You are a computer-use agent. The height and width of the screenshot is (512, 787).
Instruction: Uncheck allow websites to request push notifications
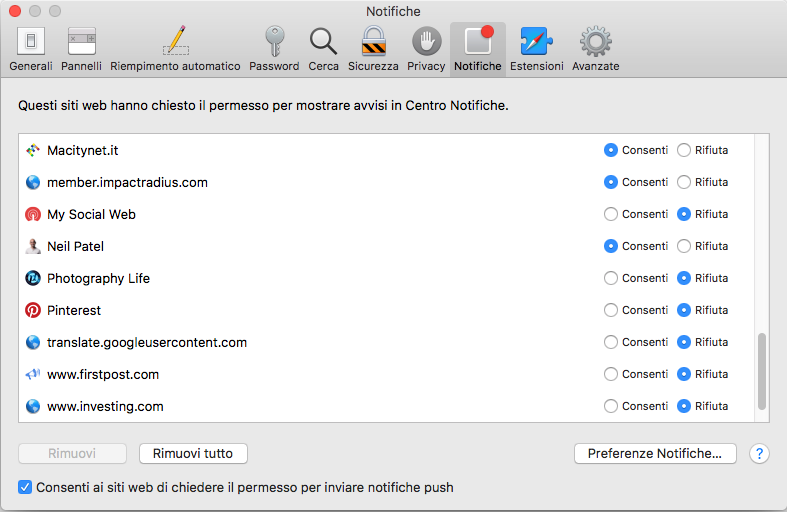(x=25, y=487)
